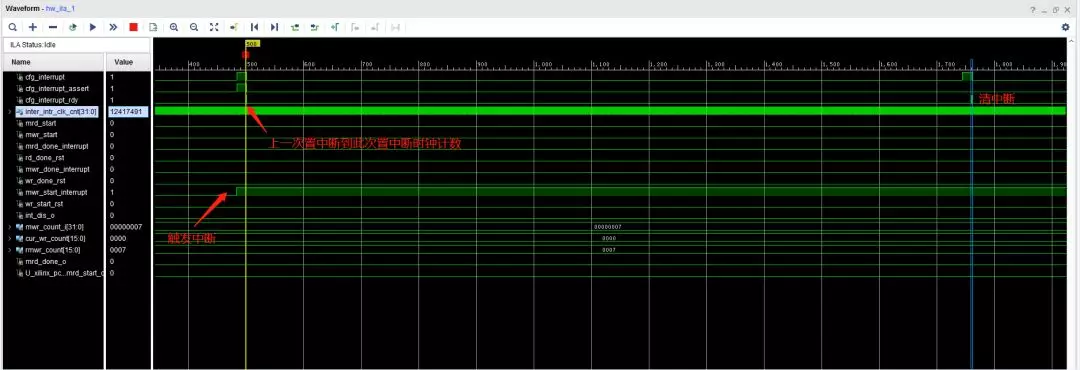Run trigger immediate double-arrow icon
Screen dimensions: 1080x370
click(113, 27)
